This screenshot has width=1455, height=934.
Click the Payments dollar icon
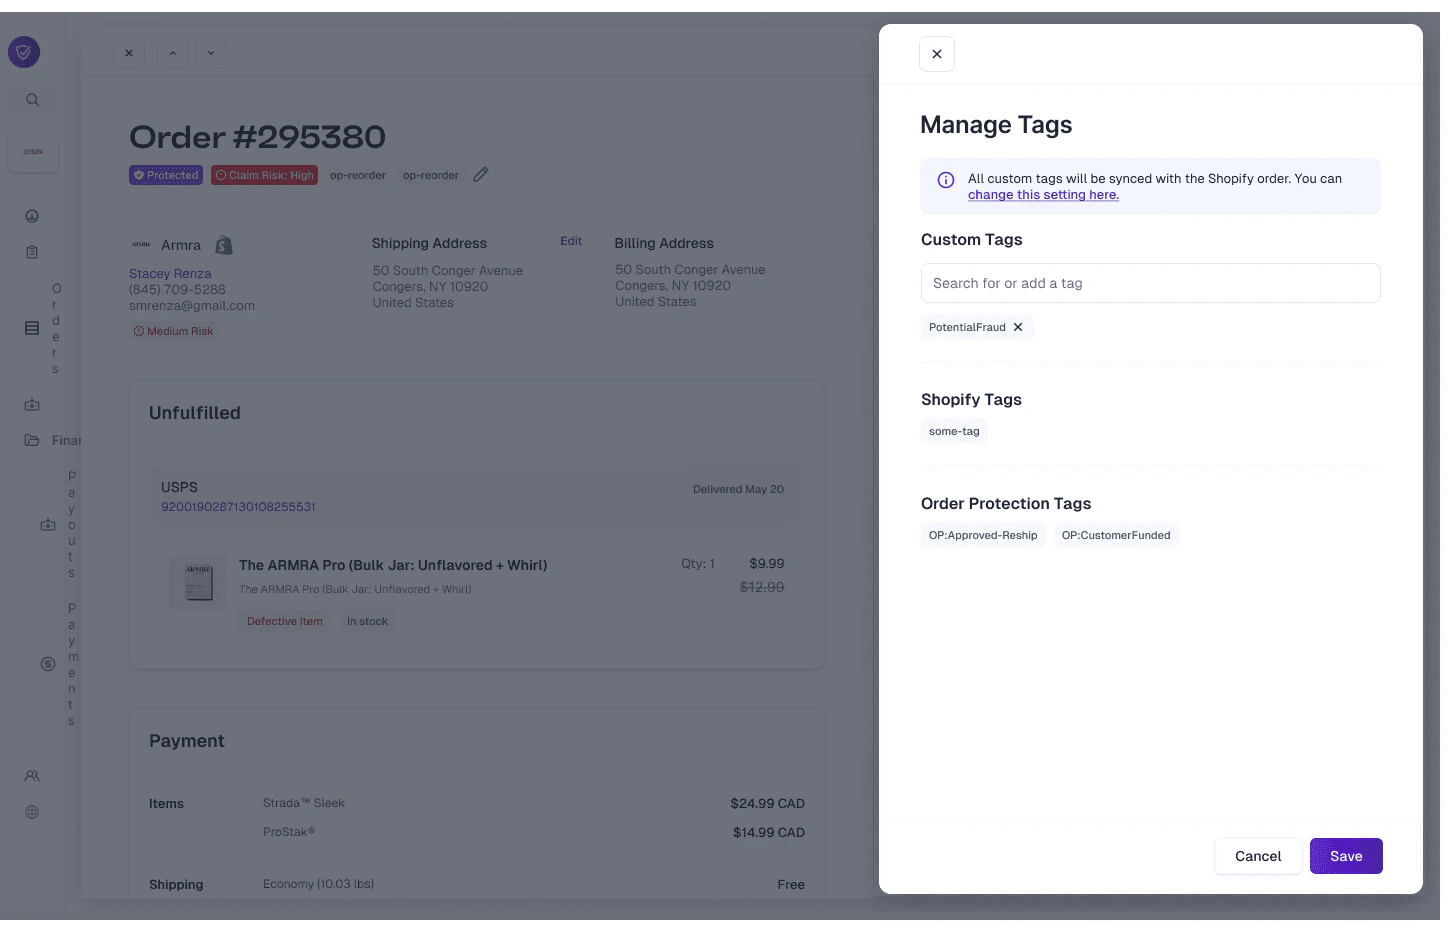[x=46, y=663]
